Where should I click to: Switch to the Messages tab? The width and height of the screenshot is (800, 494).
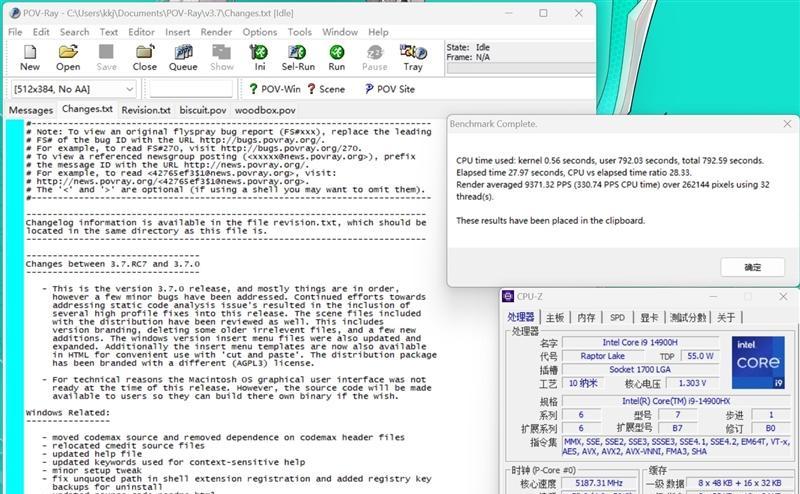[31, 110]
